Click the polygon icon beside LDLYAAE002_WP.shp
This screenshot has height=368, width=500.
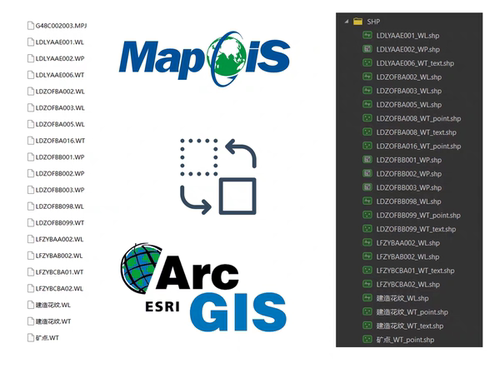pyautogui.click(x=367, y=49)
